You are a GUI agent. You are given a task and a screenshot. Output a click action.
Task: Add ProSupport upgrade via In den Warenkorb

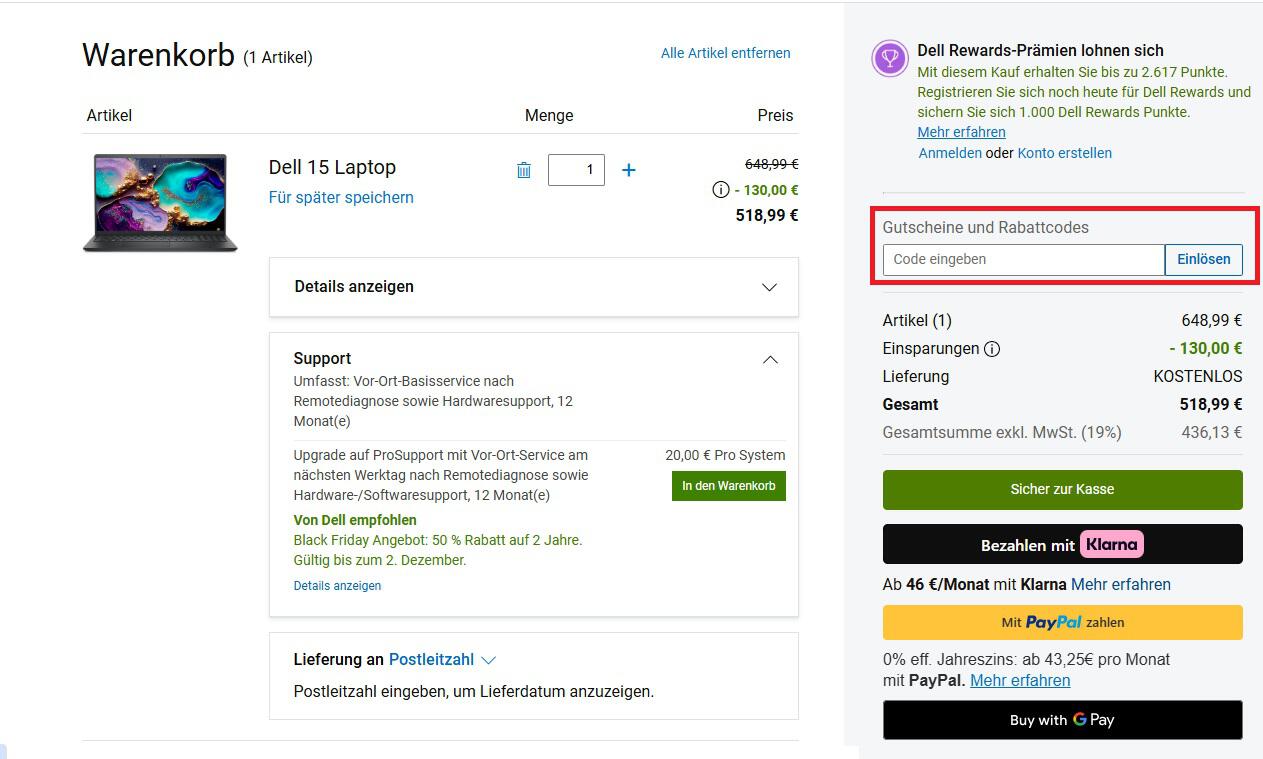click(728, 485)
